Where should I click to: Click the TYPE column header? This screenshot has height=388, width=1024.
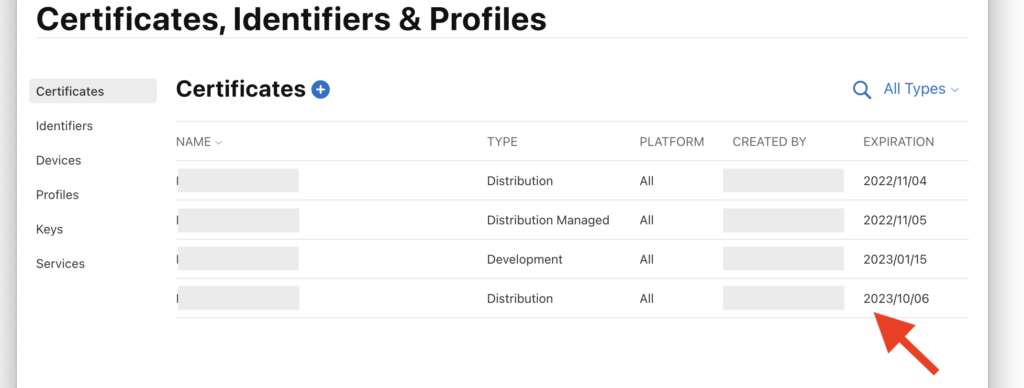point(502,142)
